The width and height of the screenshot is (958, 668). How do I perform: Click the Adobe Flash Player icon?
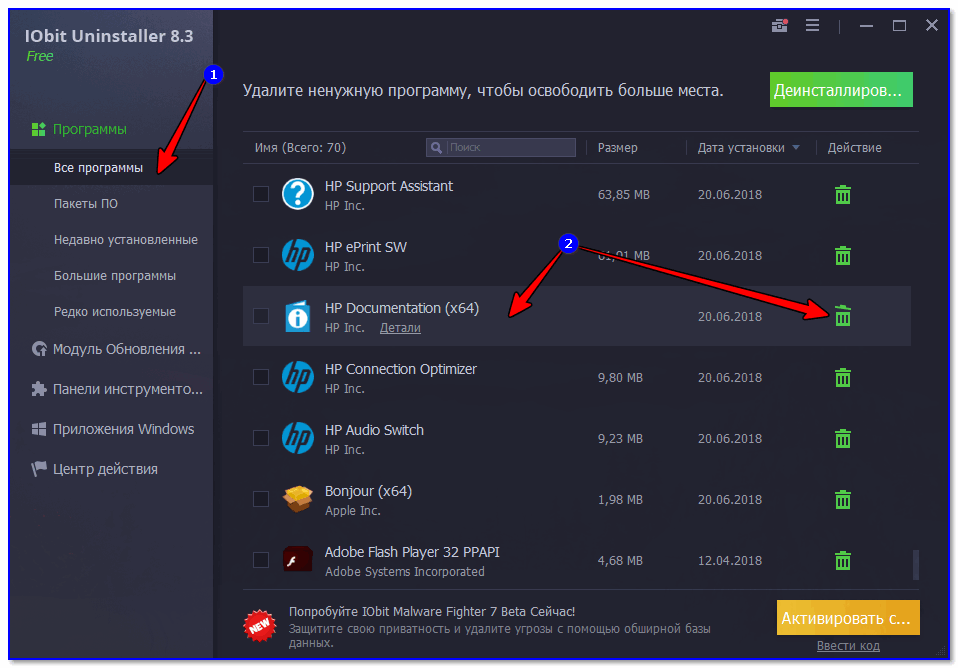298,559
